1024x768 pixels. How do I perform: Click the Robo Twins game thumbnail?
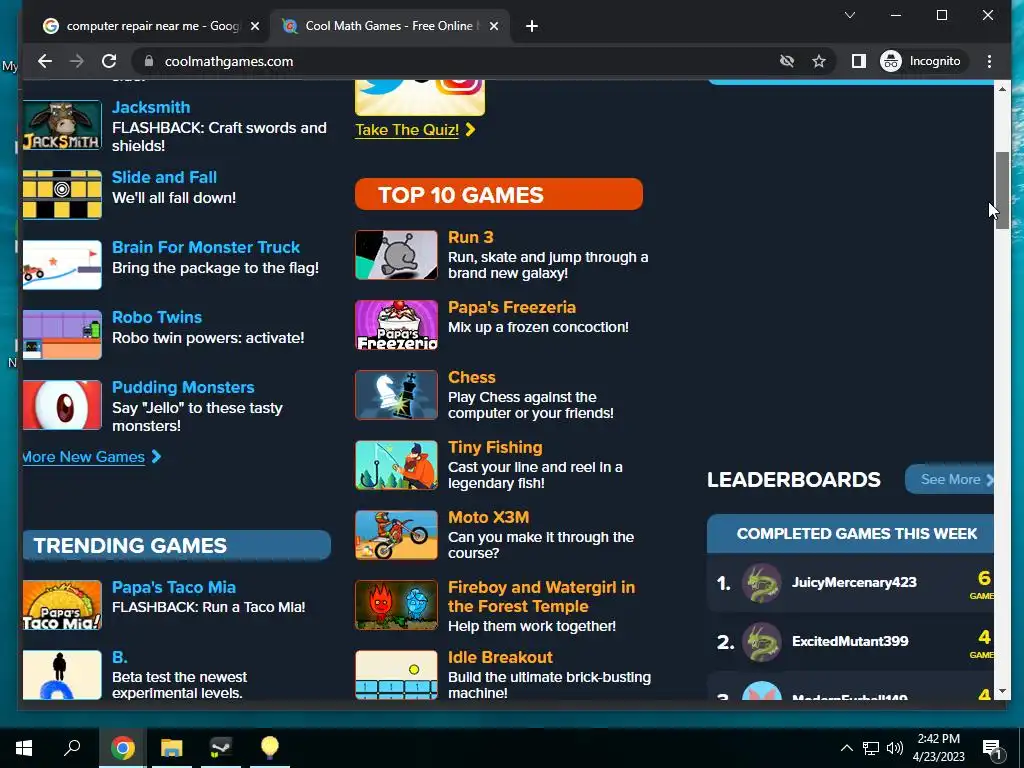pos(62,334)
